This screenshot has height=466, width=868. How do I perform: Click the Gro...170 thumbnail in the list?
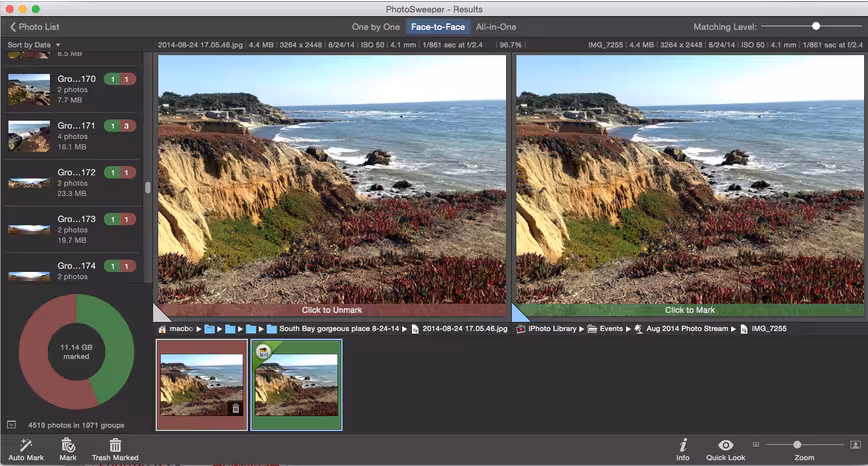pos(29,90)
